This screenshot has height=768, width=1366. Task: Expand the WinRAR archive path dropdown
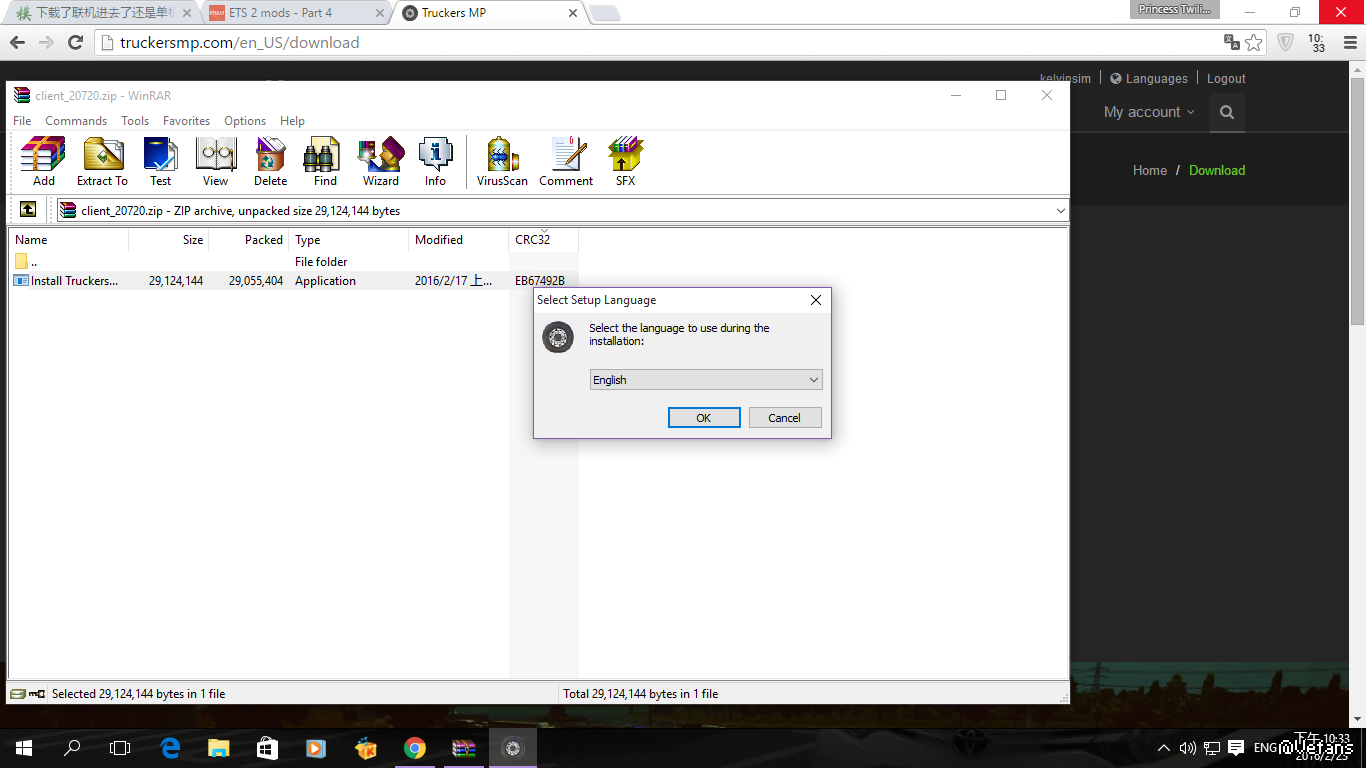click(1060, 210)
